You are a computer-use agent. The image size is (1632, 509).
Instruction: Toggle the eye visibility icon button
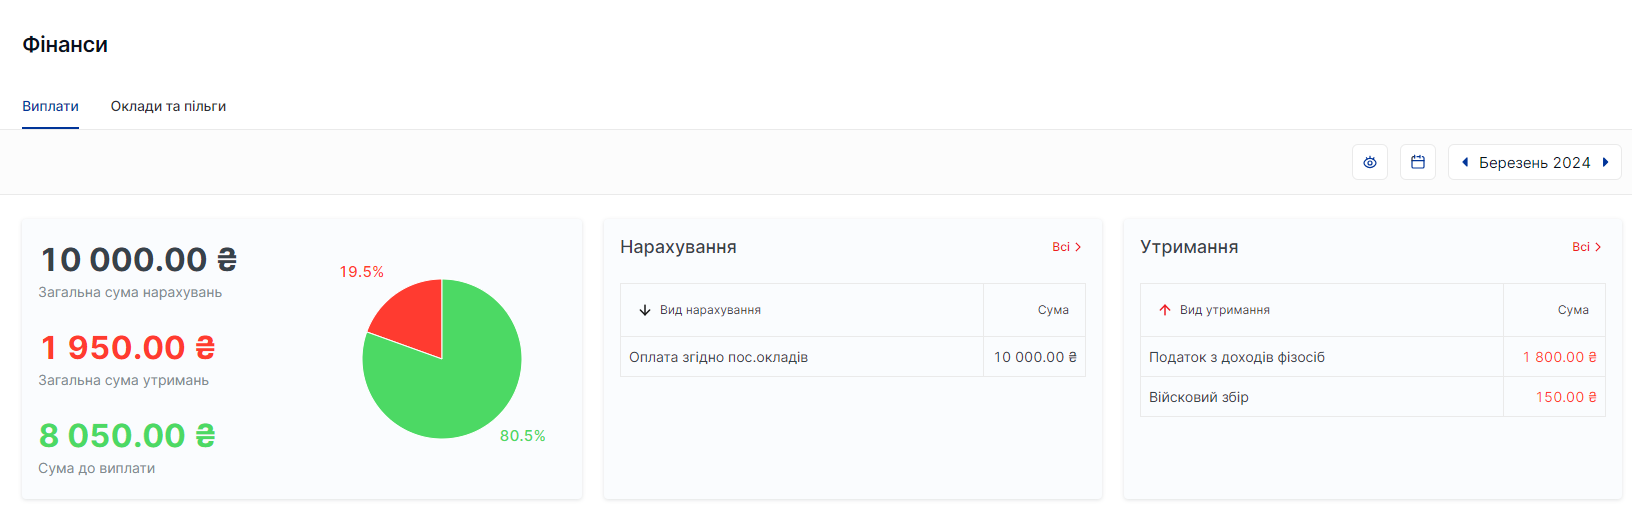[x=1369, y=162]
